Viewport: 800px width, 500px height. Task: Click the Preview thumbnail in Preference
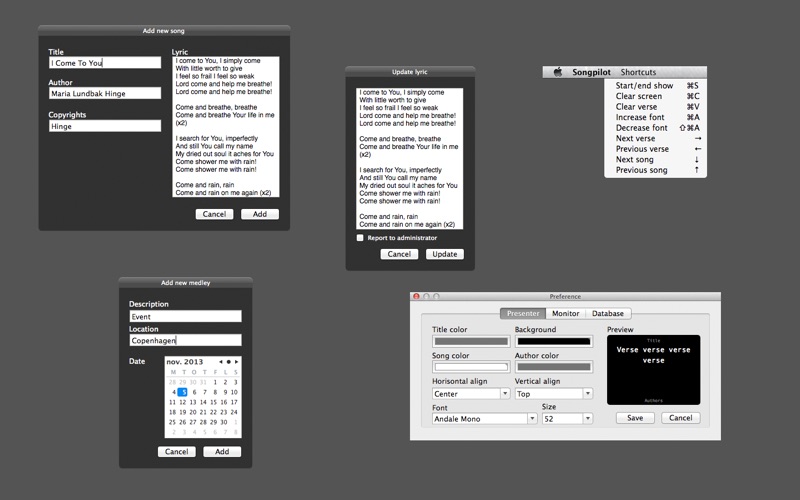(654, 370)
